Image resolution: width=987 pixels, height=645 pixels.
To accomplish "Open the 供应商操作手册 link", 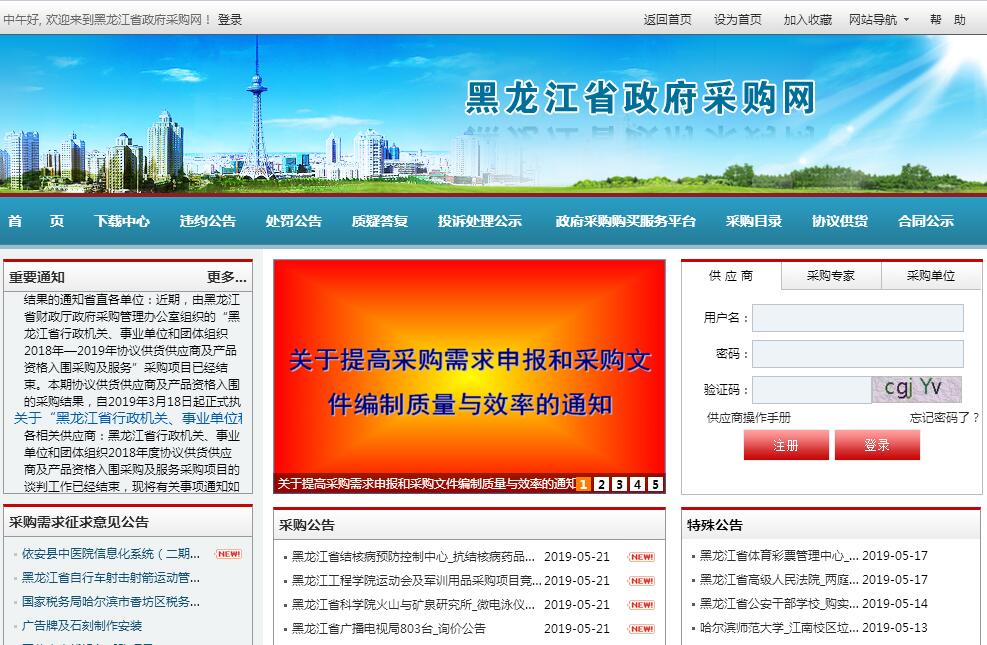I will (x=748, y=418).
